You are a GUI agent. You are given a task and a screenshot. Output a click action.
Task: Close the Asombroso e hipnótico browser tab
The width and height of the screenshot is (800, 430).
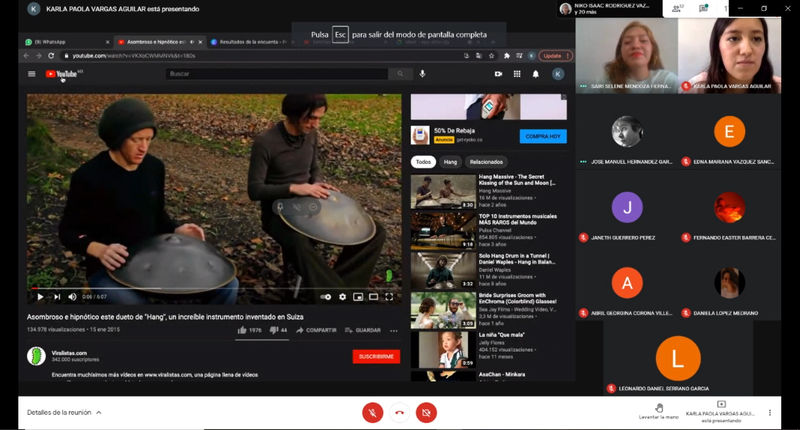[x=201, y=42]
